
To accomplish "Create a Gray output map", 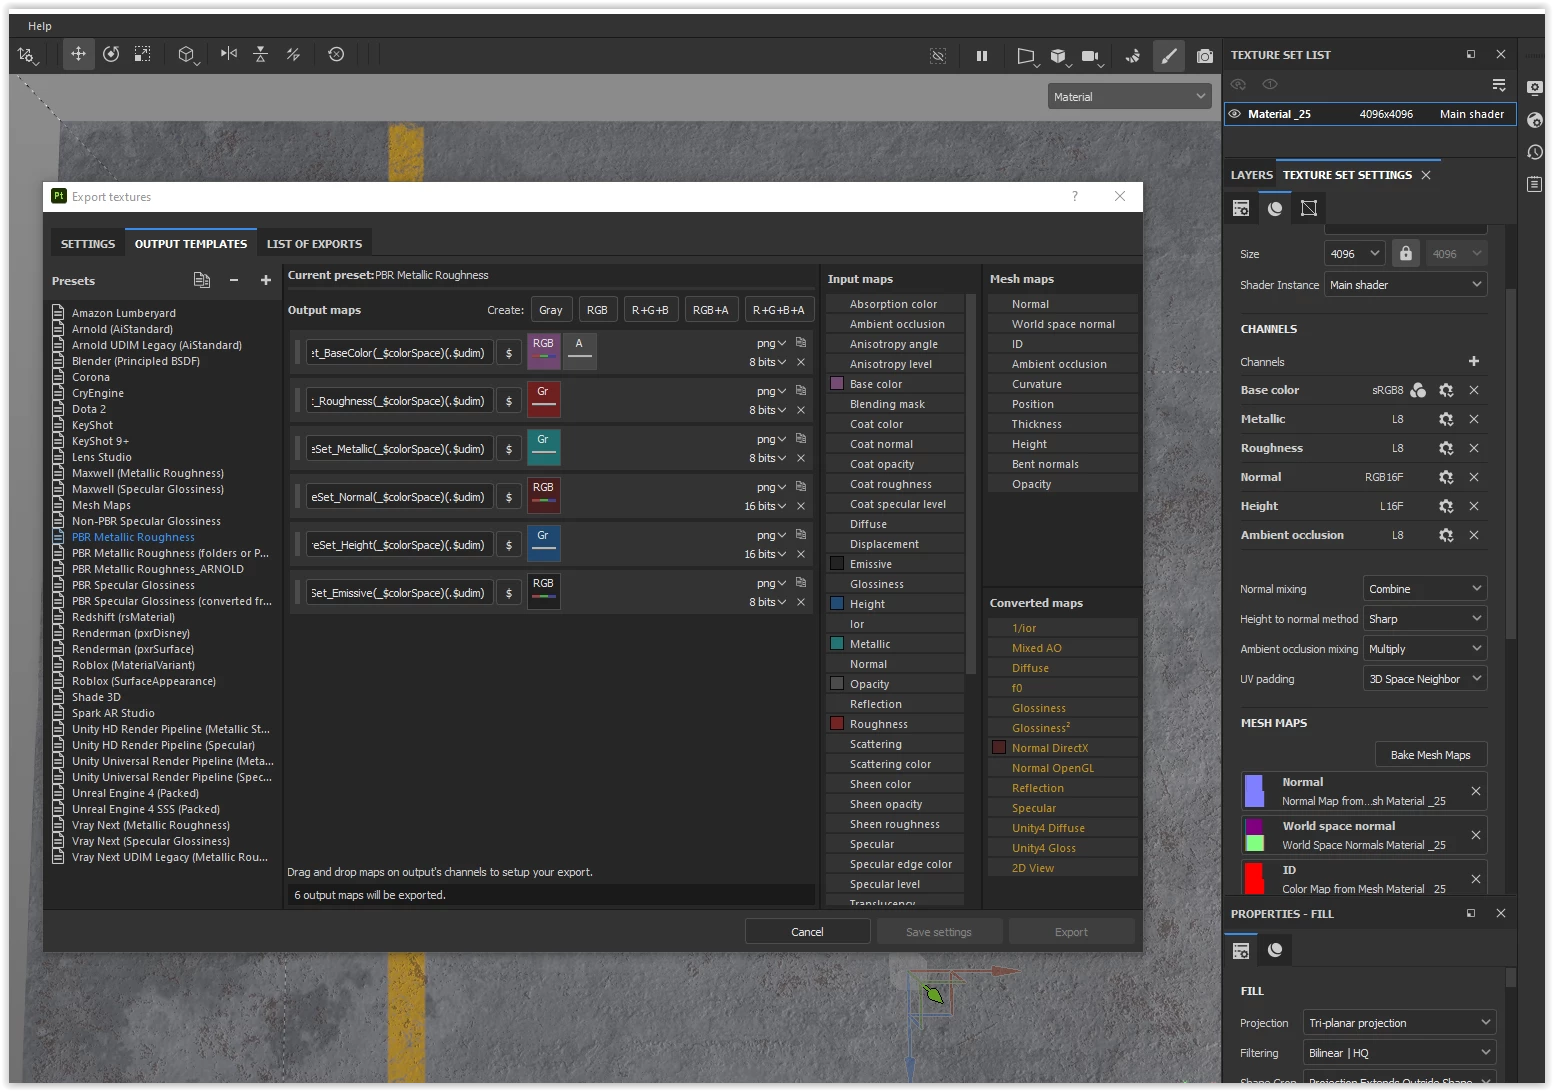I will click(551, 310).
